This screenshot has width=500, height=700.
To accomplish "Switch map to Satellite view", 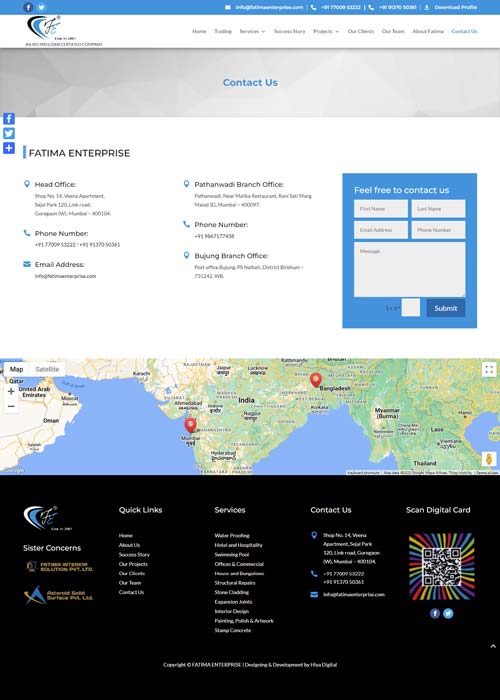I will coord(47,369).
